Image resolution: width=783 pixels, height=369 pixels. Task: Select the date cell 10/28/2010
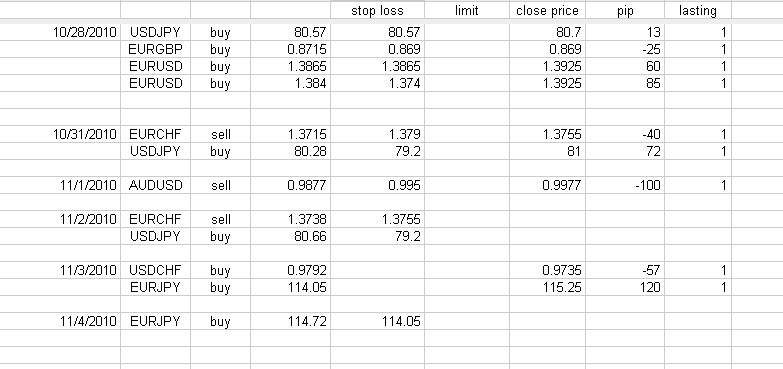[x=60, y=33]
